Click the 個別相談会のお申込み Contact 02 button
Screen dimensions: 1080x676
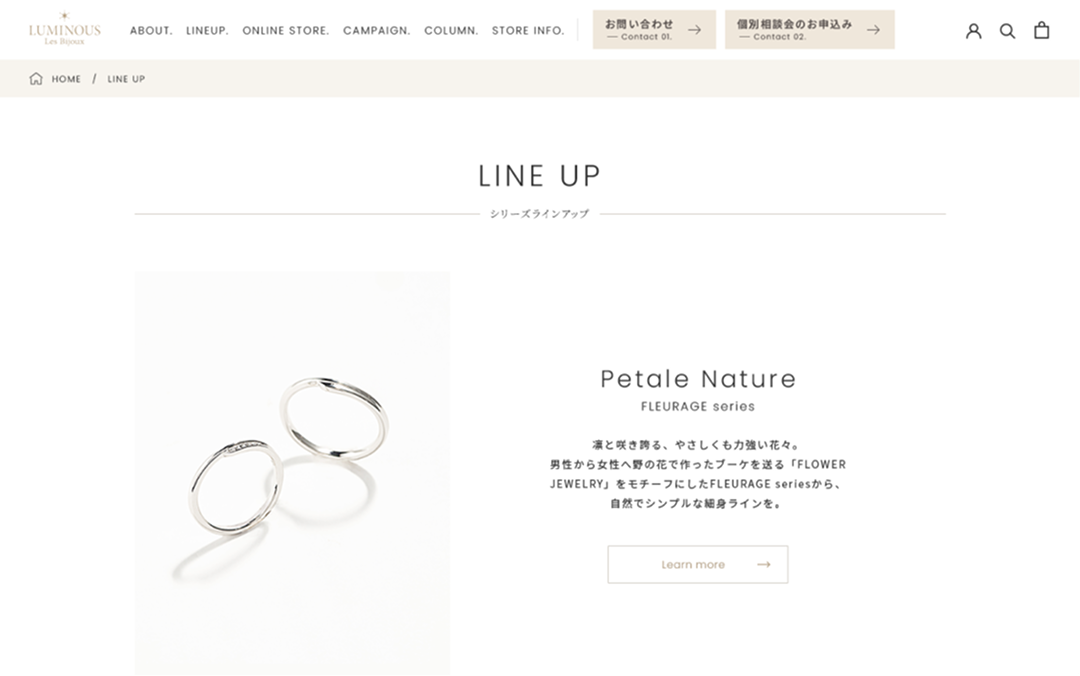coord(810,30)
